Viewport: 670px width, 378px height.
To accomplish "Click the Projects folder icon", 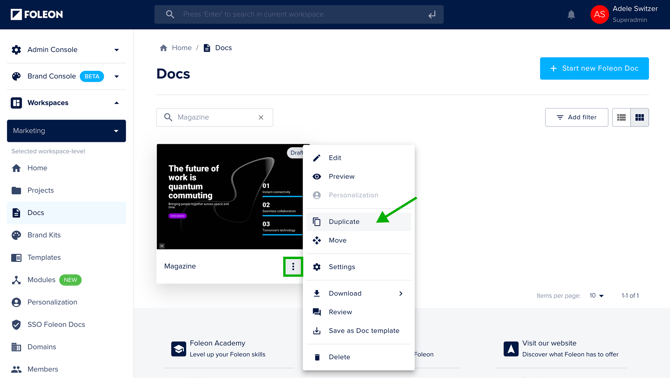I will tap(16, 190).
